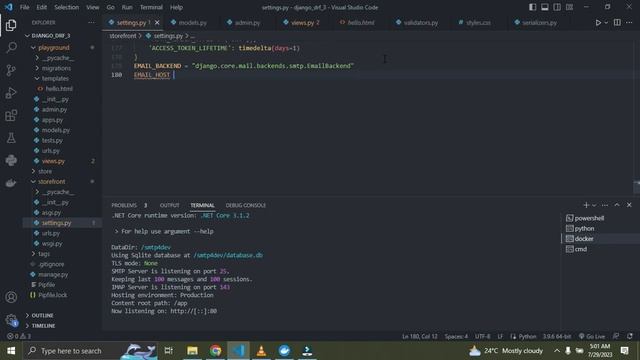
Task: Click errors and warnings status item
Action: pos(19,336)
